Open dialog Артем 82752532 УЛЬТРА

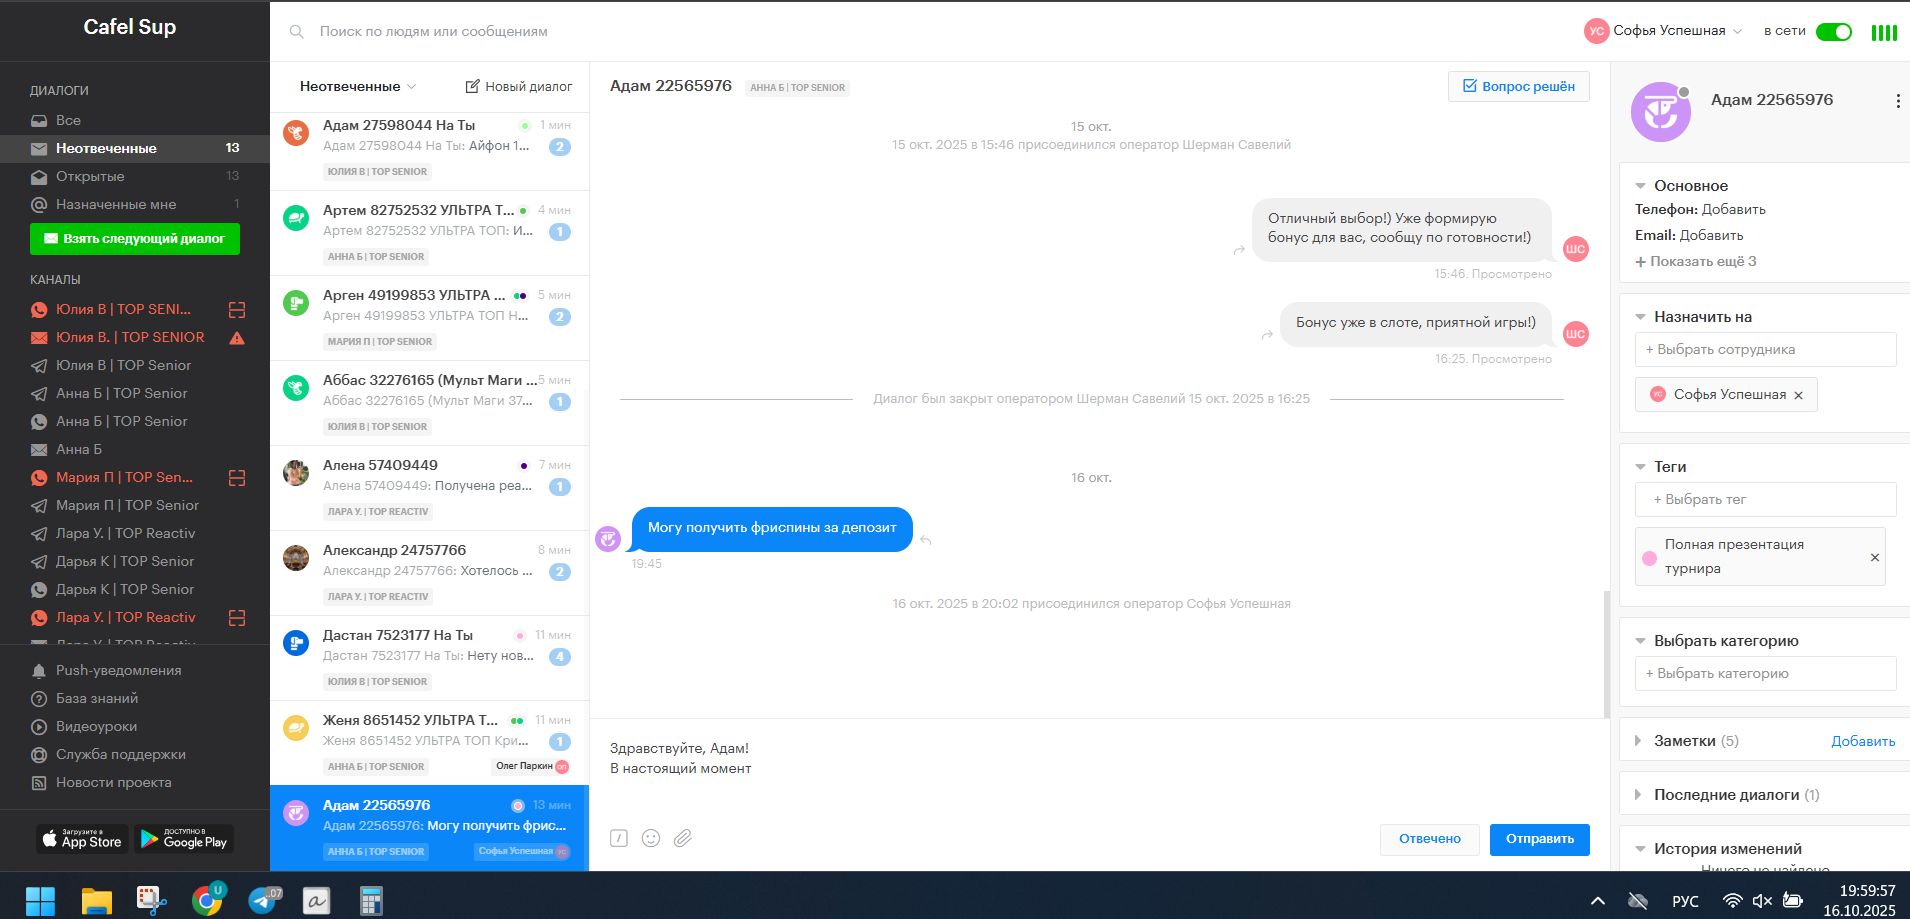(x=430, y=233)
